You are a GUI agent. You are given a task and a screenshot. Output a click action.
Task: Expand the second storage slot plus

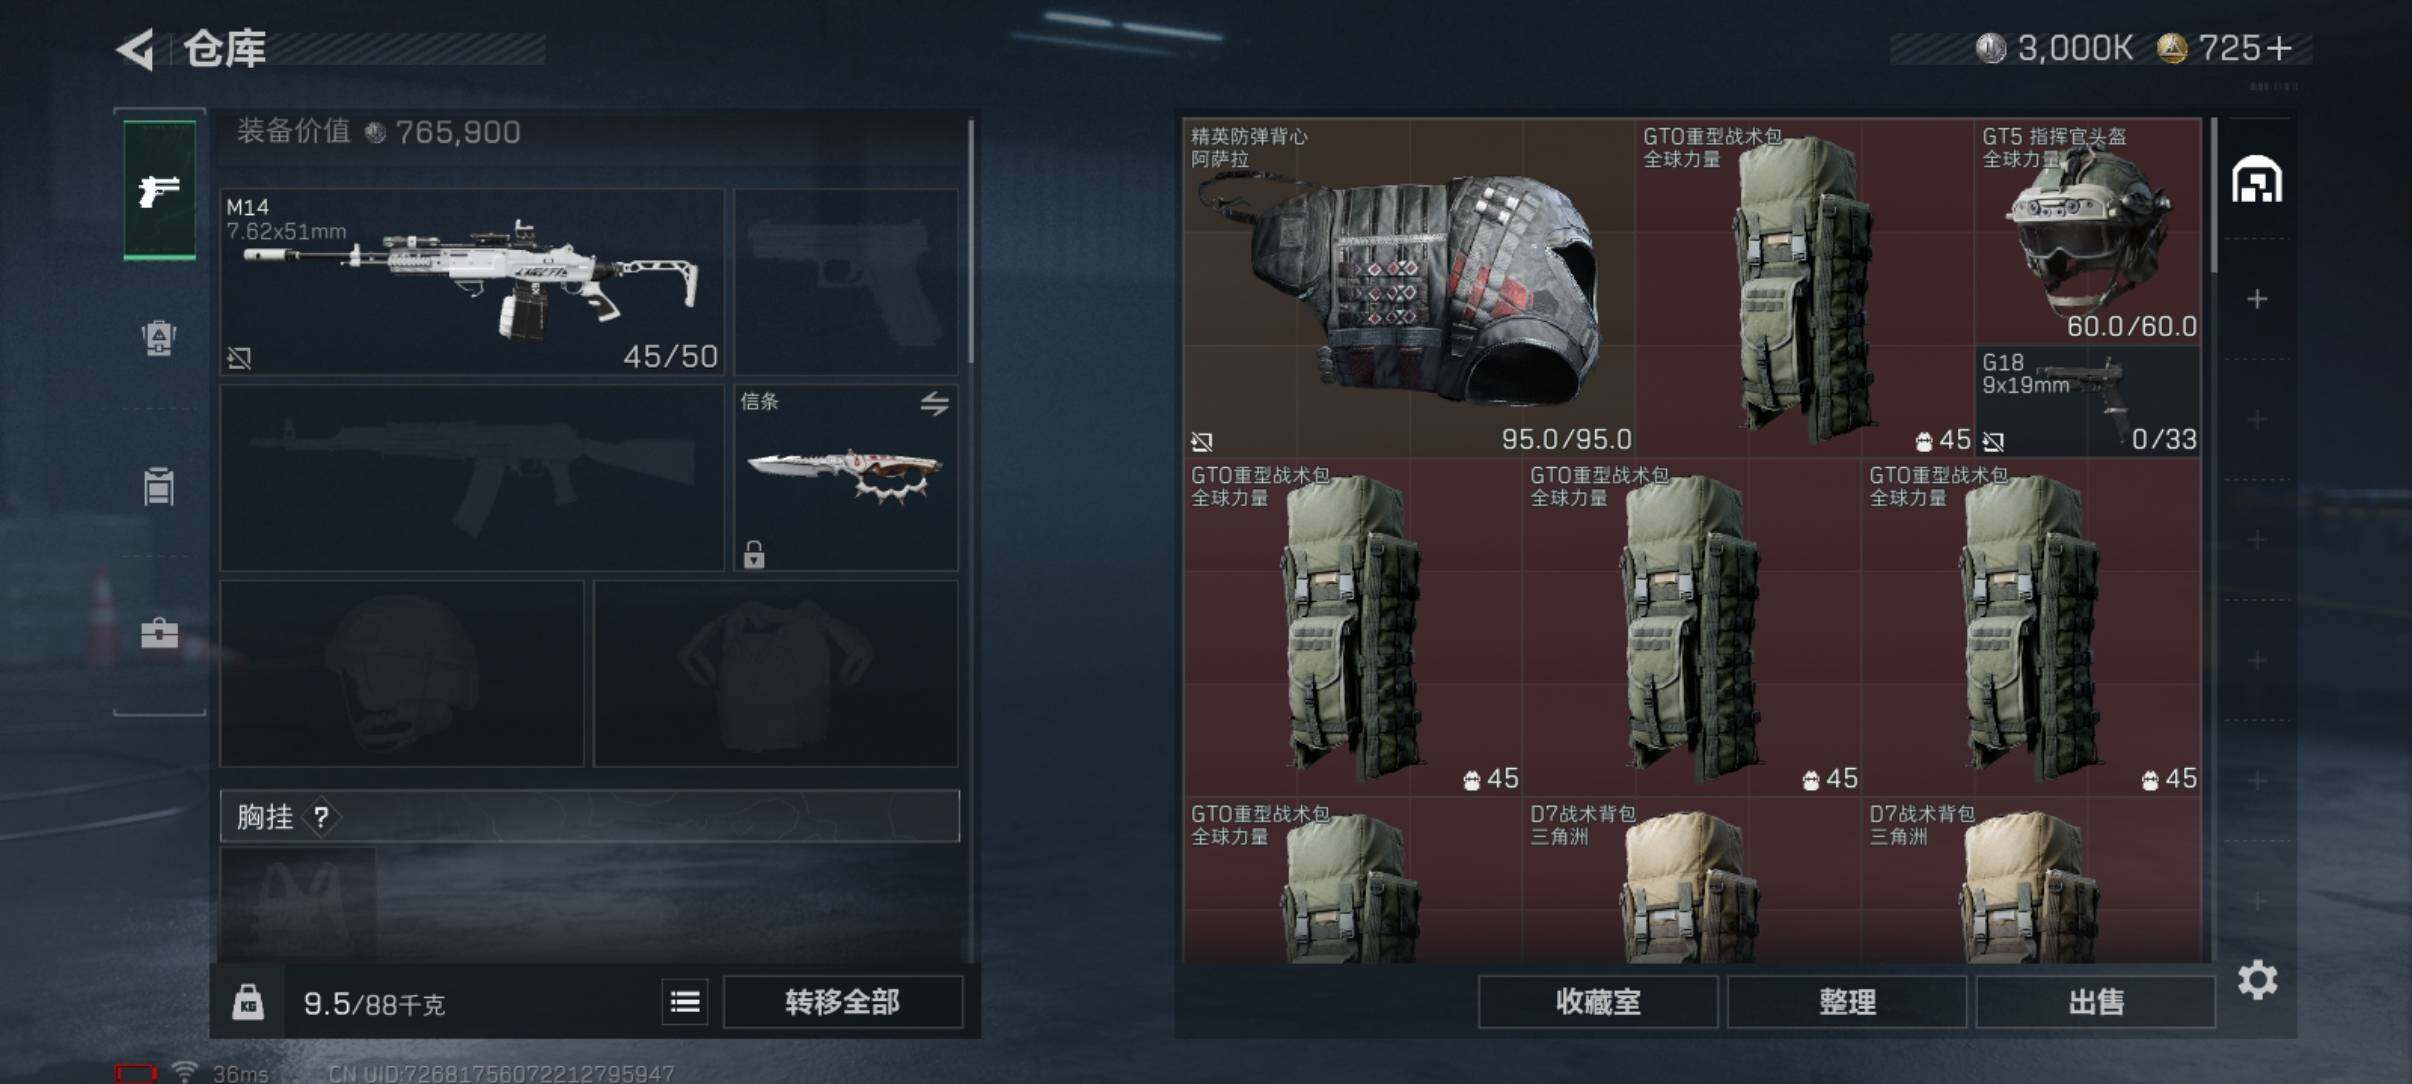pyautogui.click(x=2257, y=419)
